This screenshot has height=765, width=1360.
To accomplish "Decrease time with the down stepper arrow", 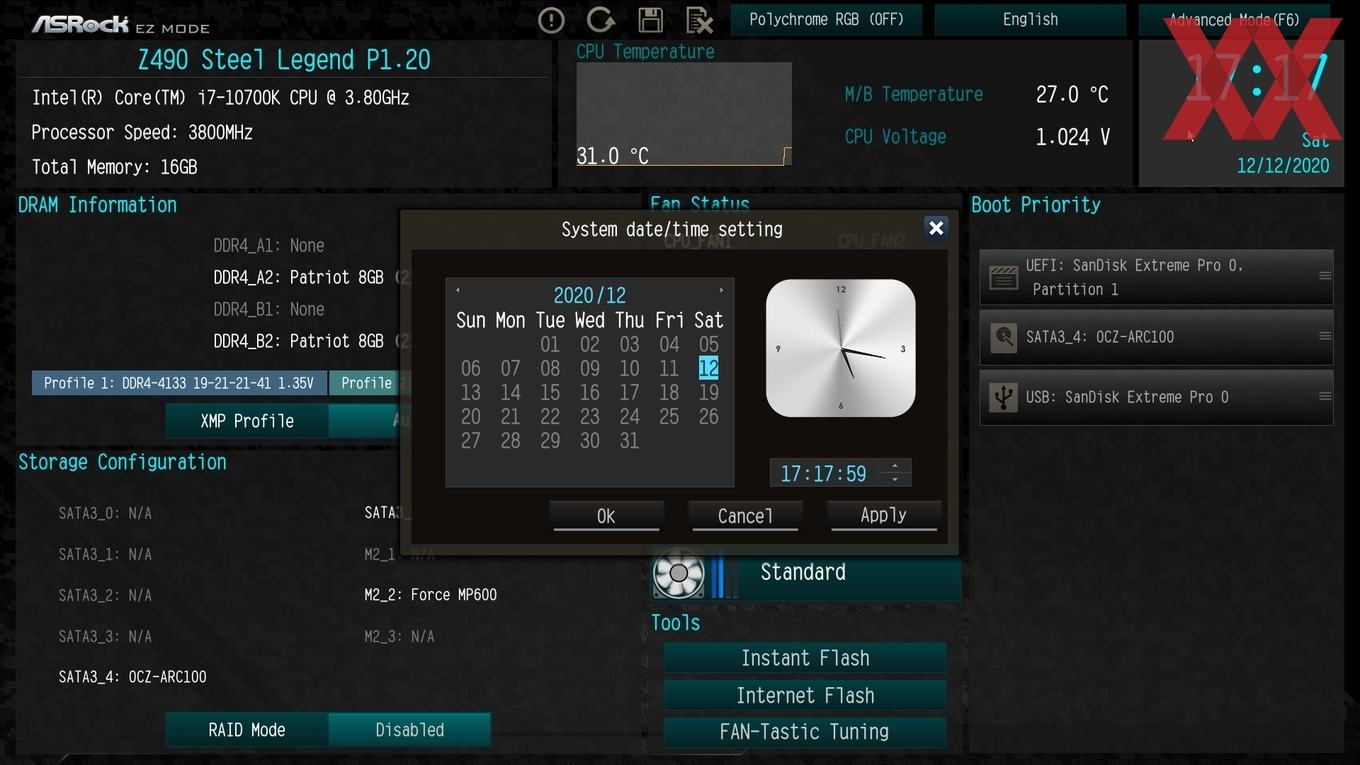I will pos(895,479).
